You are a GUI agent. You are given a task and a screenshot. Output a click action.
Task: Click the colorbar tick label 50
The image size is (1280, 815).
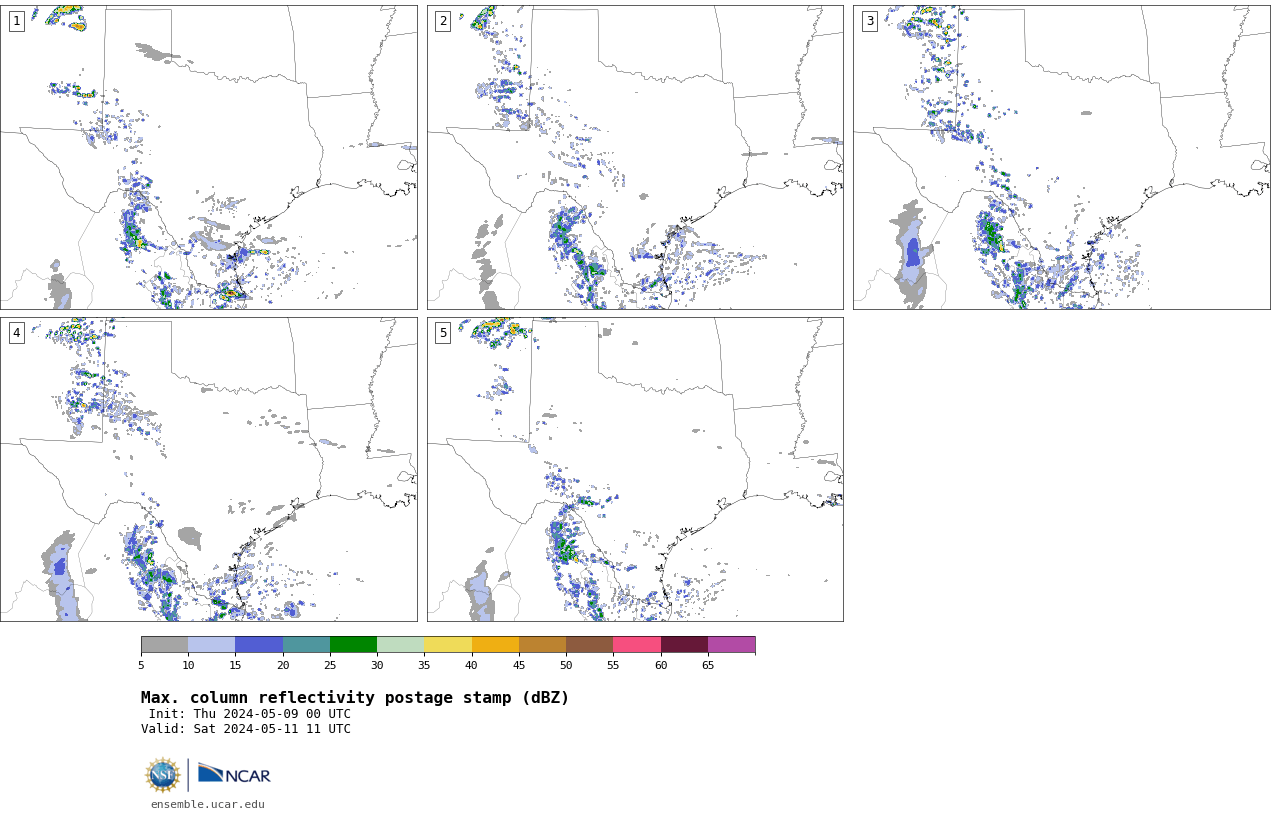(x=566, y=666)
